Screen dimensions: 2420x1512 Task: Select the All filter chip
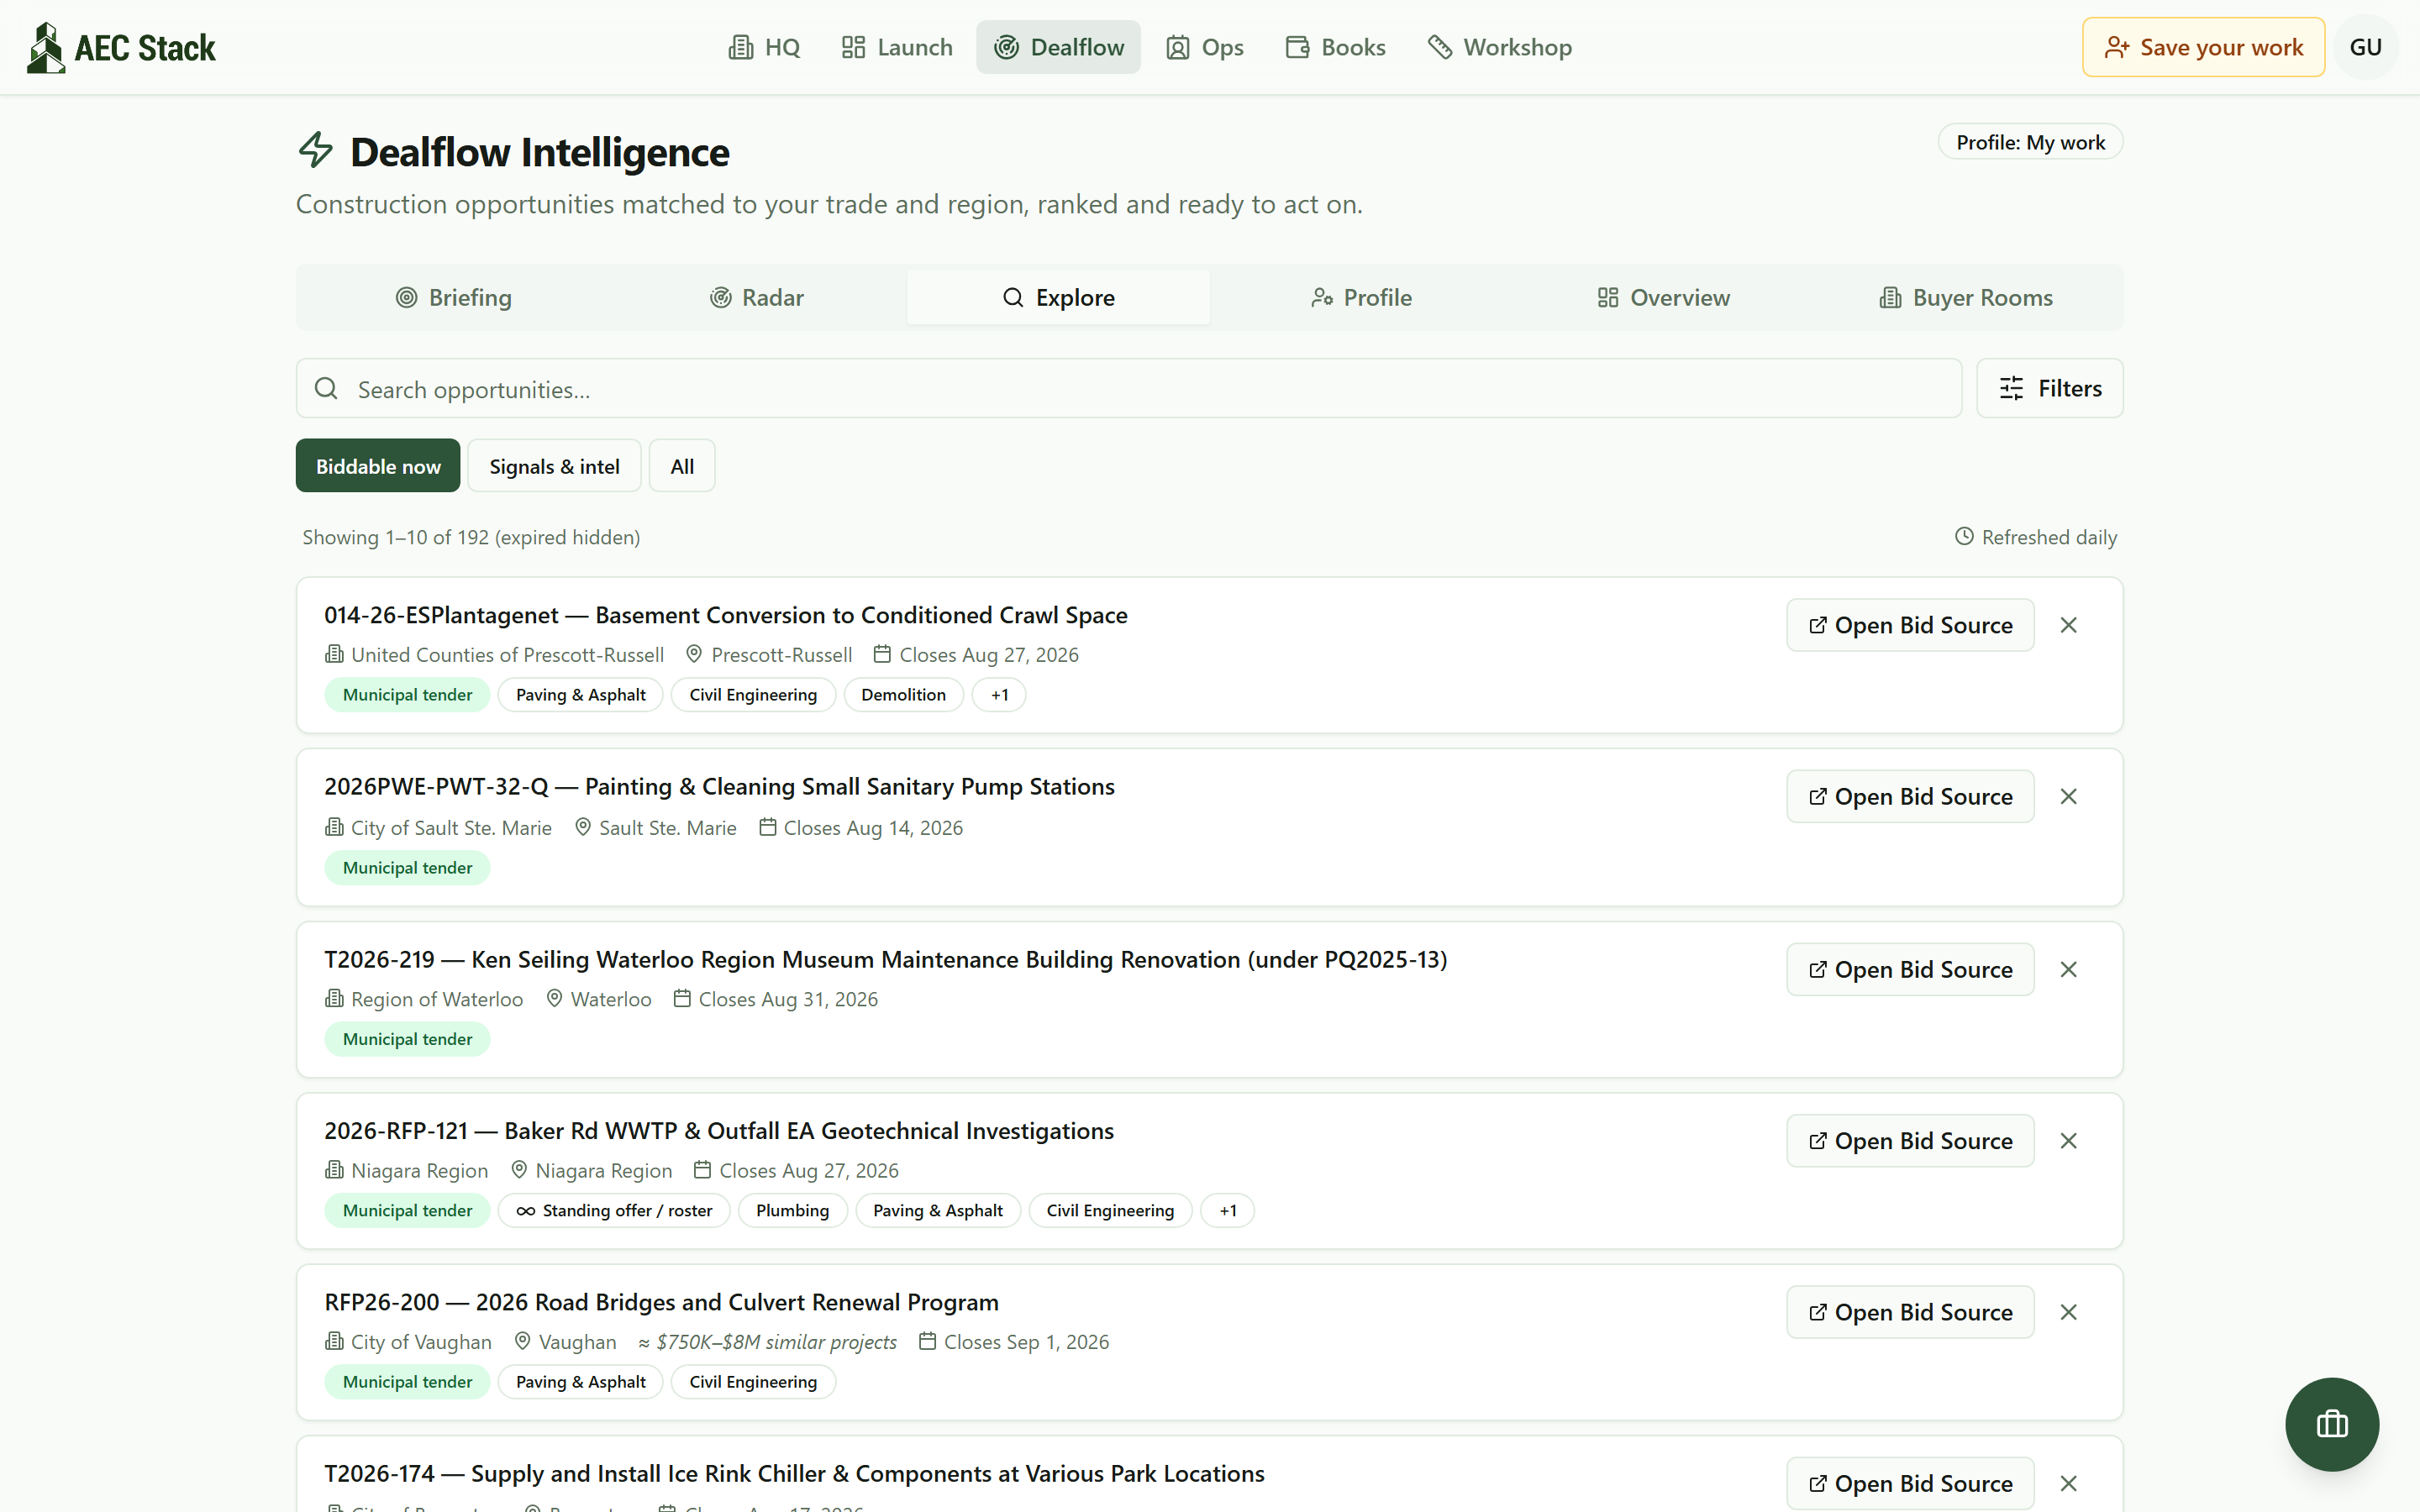682,465
